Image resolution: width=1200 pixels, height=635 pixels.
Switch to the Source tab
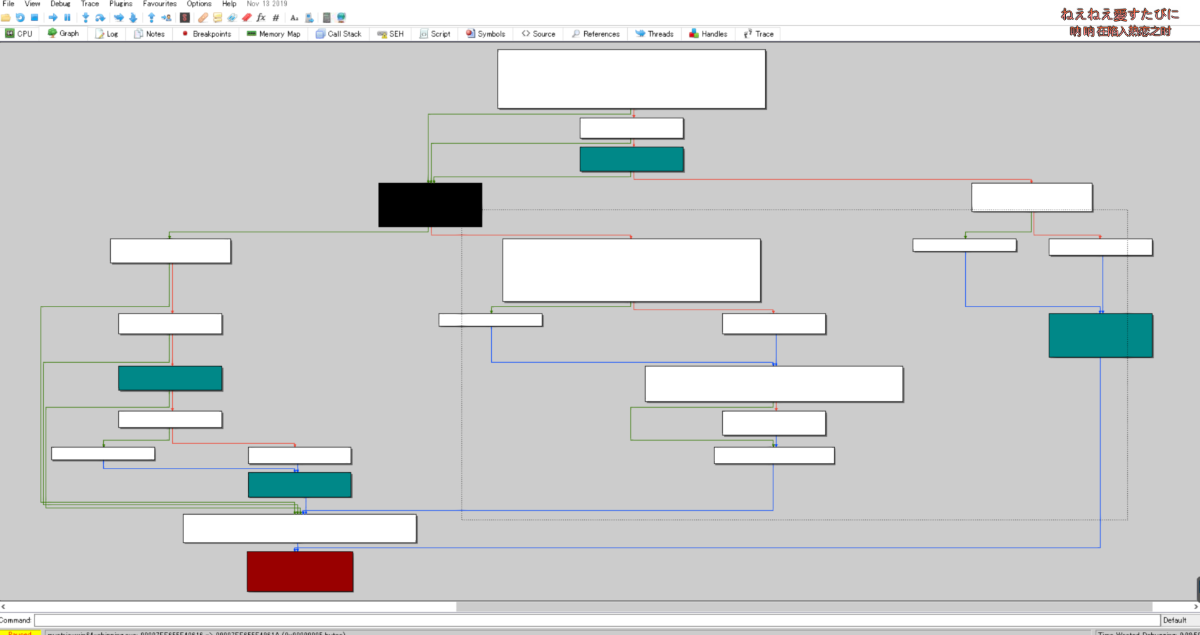538,34
